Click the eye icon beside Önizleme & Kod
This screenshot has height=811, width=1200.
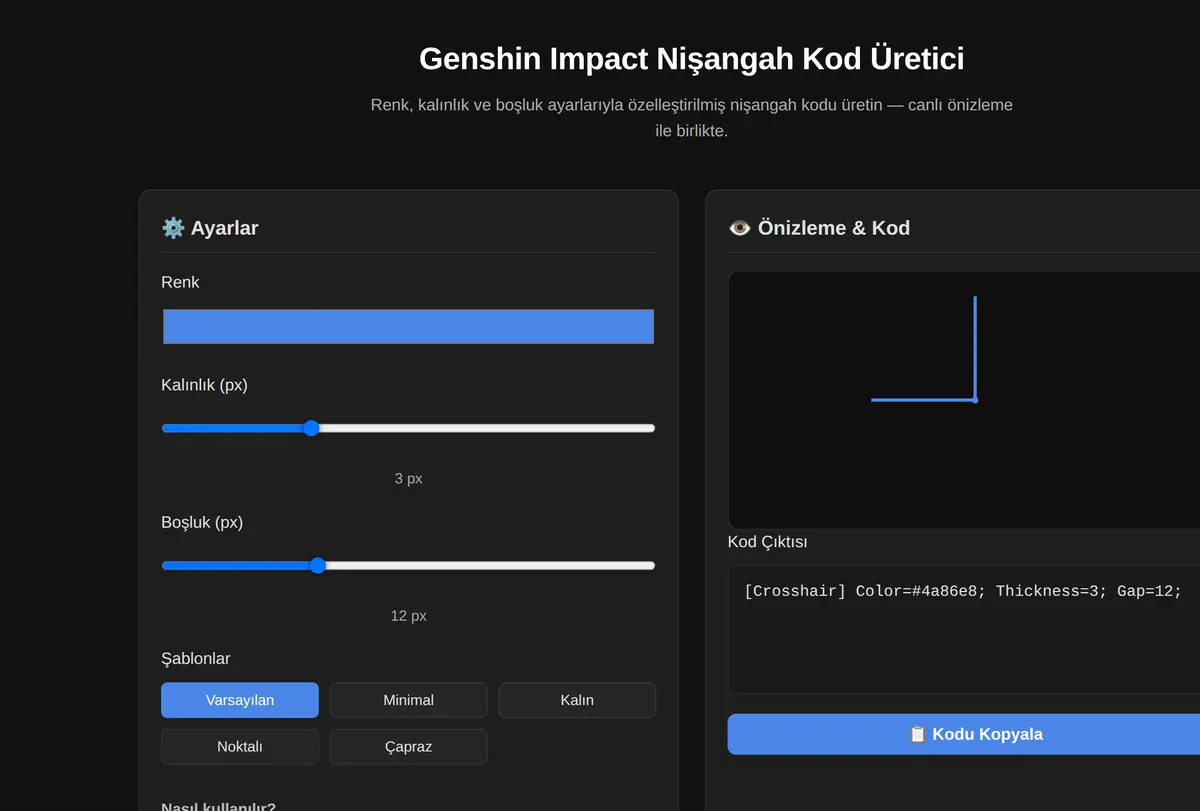740,228
